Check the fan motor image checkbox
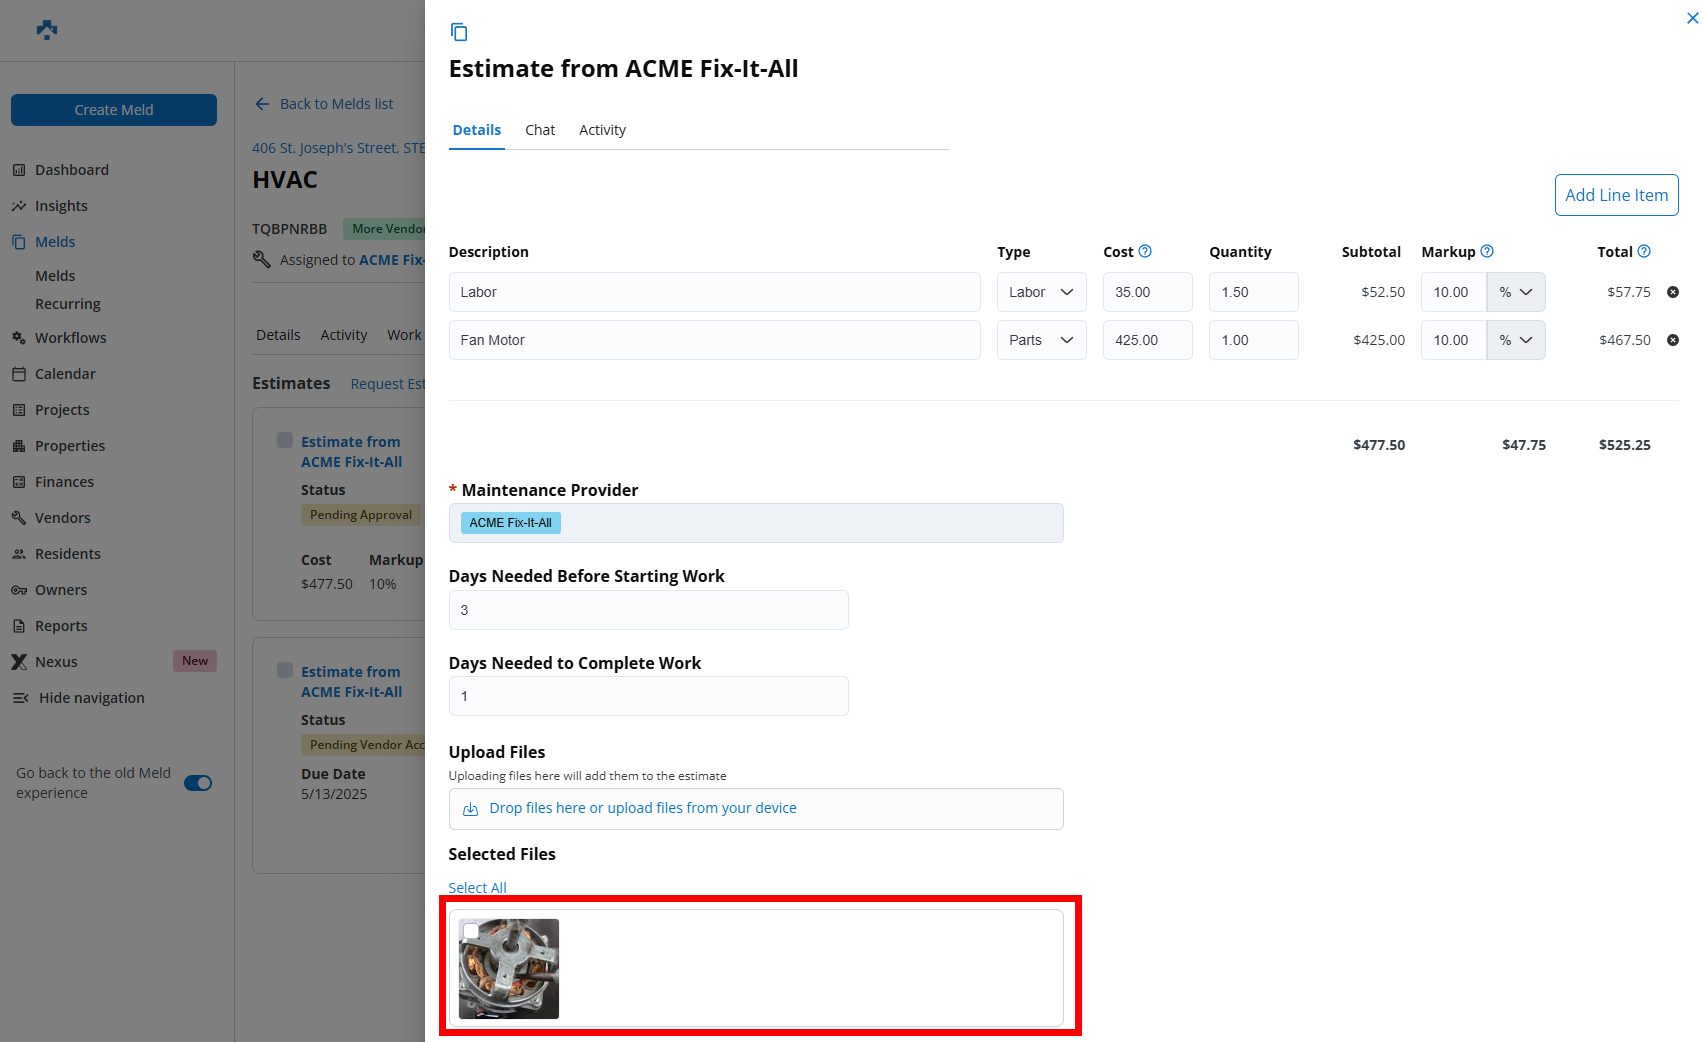 (x=471, y=931)
